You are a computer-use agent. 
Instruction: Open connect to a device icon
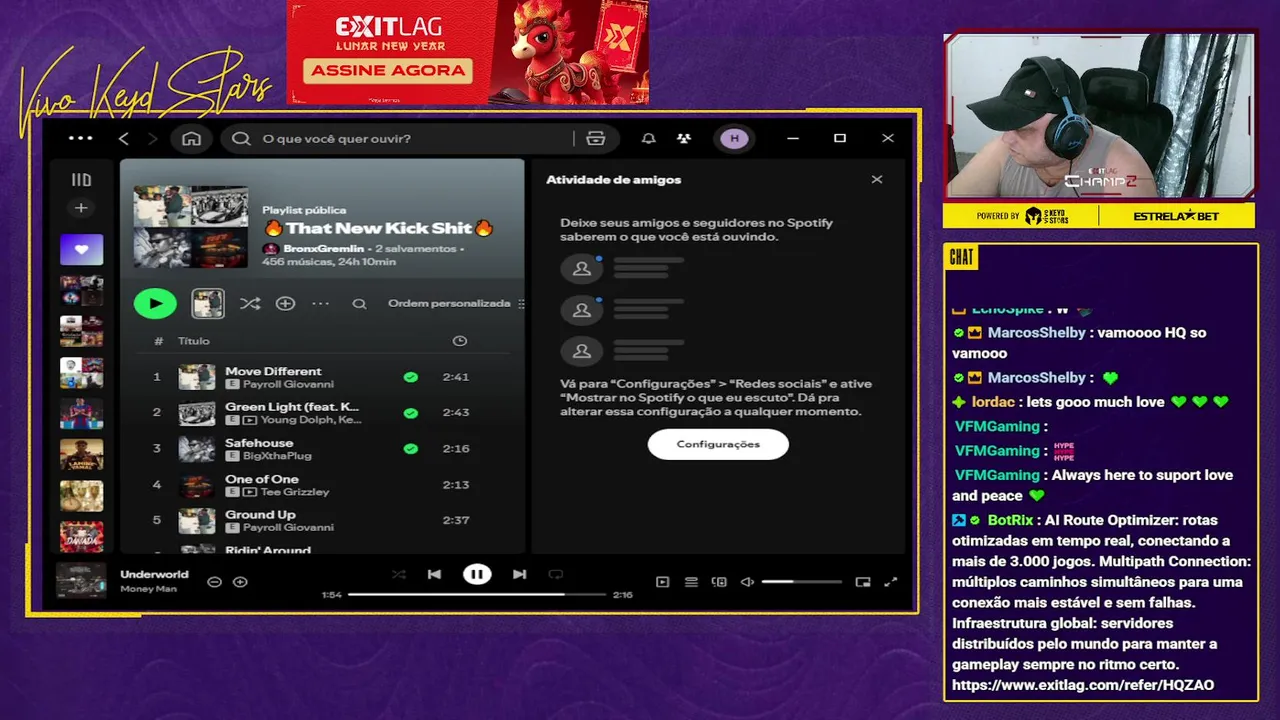(x=719, y=582)
